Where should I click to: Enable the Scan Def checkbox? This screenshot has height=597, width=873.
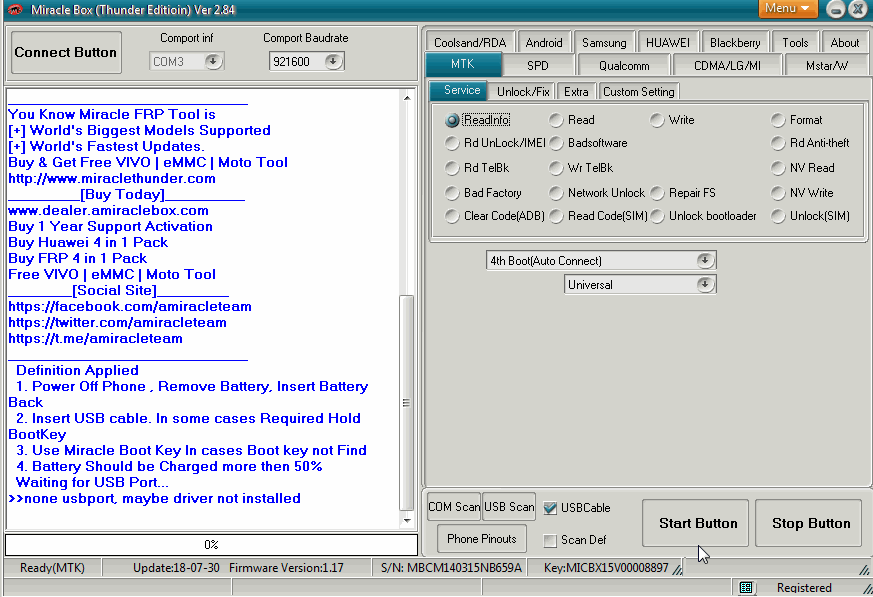click(x=550, y=540)
